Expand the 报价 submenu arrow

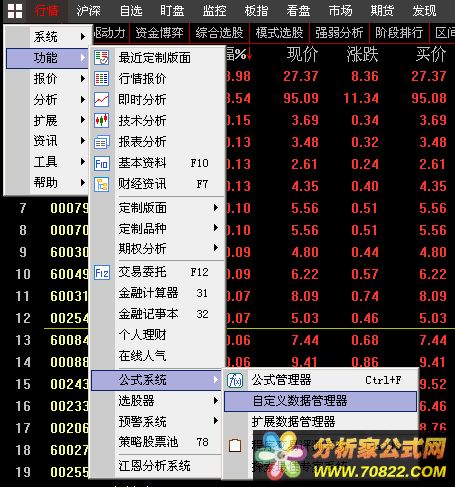(83, 79)
